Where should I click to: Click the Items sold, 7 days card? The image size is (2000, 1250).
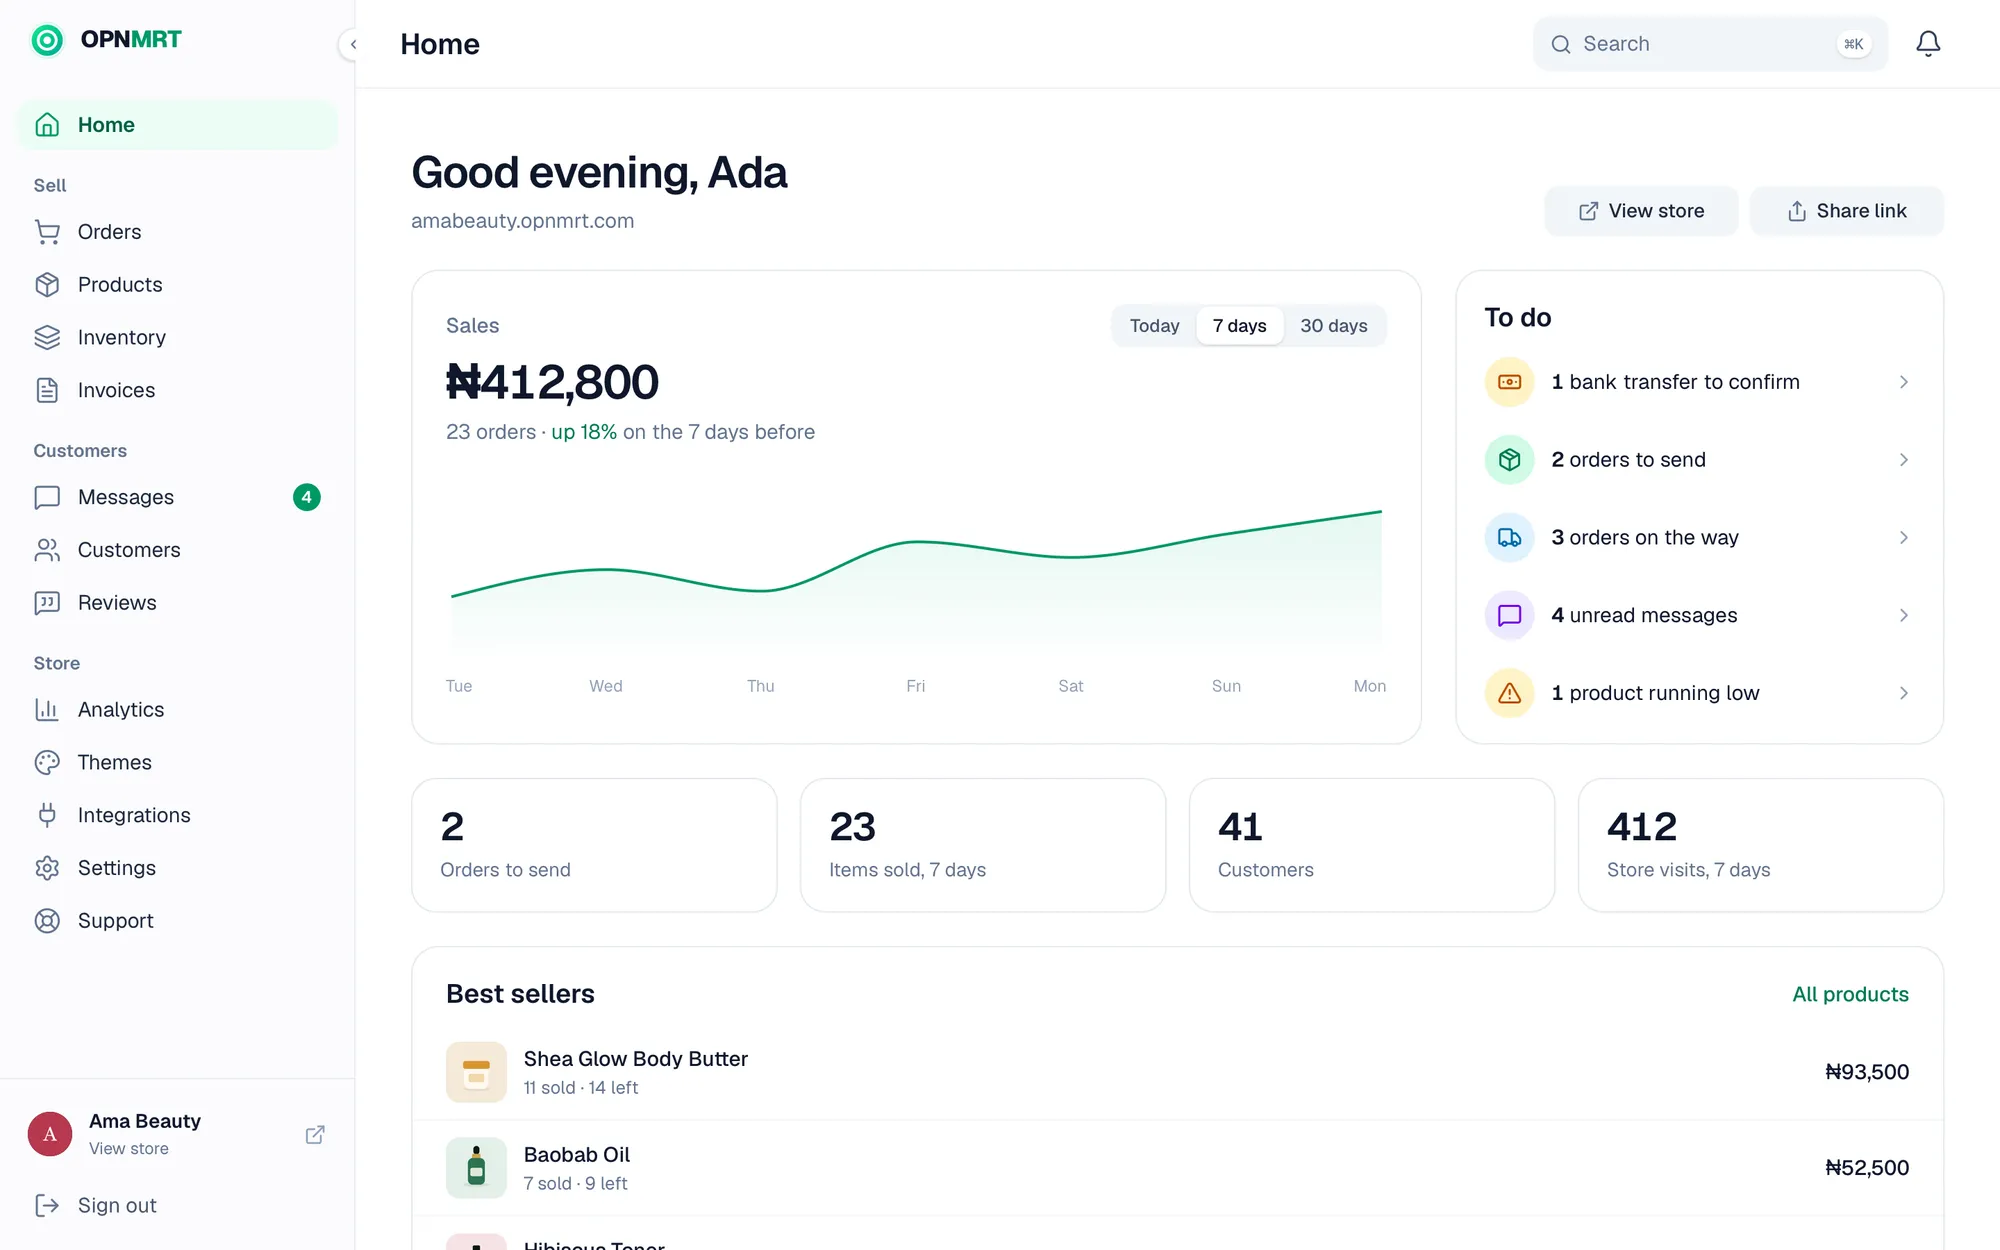pyautogui.click(x=983, y=845)
